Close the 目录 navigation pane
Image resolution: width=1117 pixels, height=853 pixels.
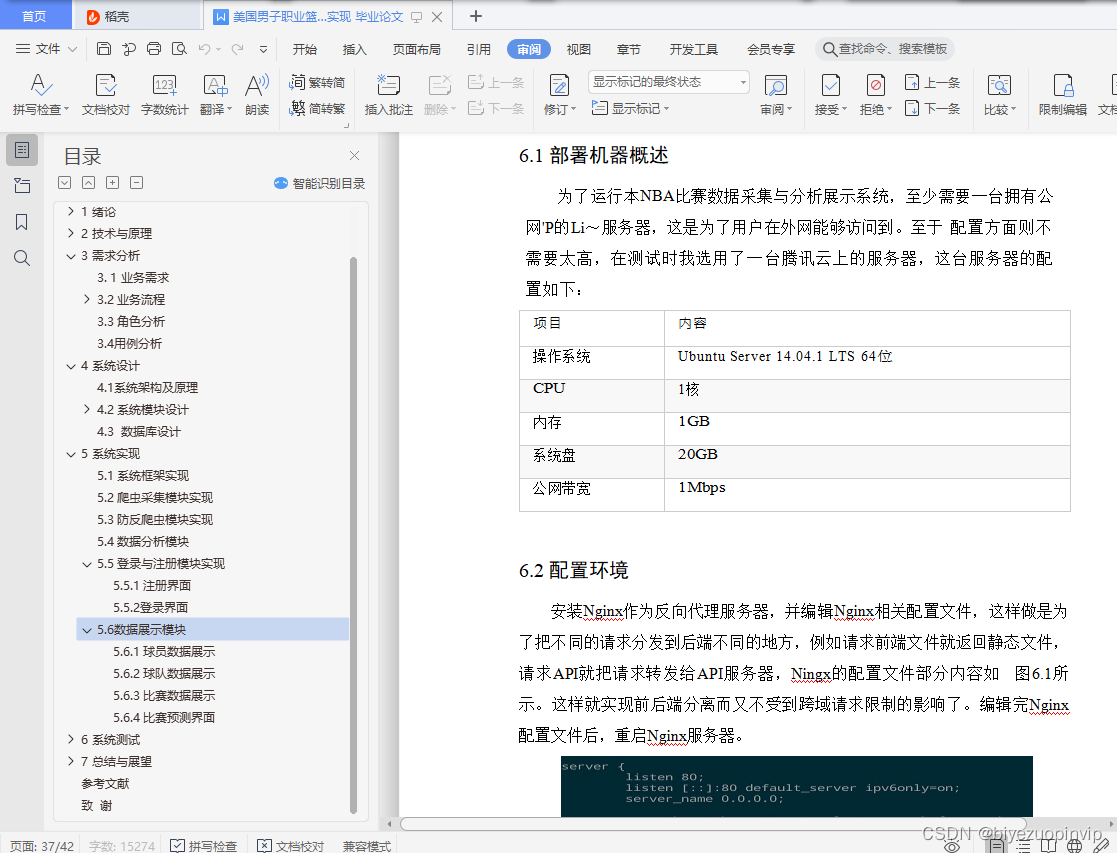coord(354,155)
